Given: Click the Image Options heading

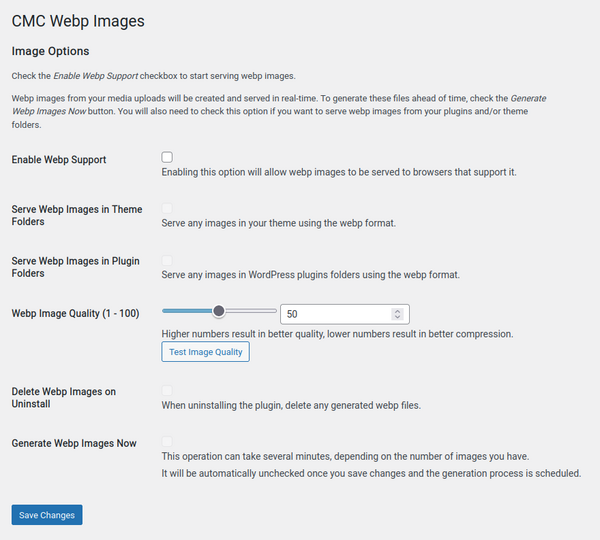Looking at the screenshot, I should 50,51.
